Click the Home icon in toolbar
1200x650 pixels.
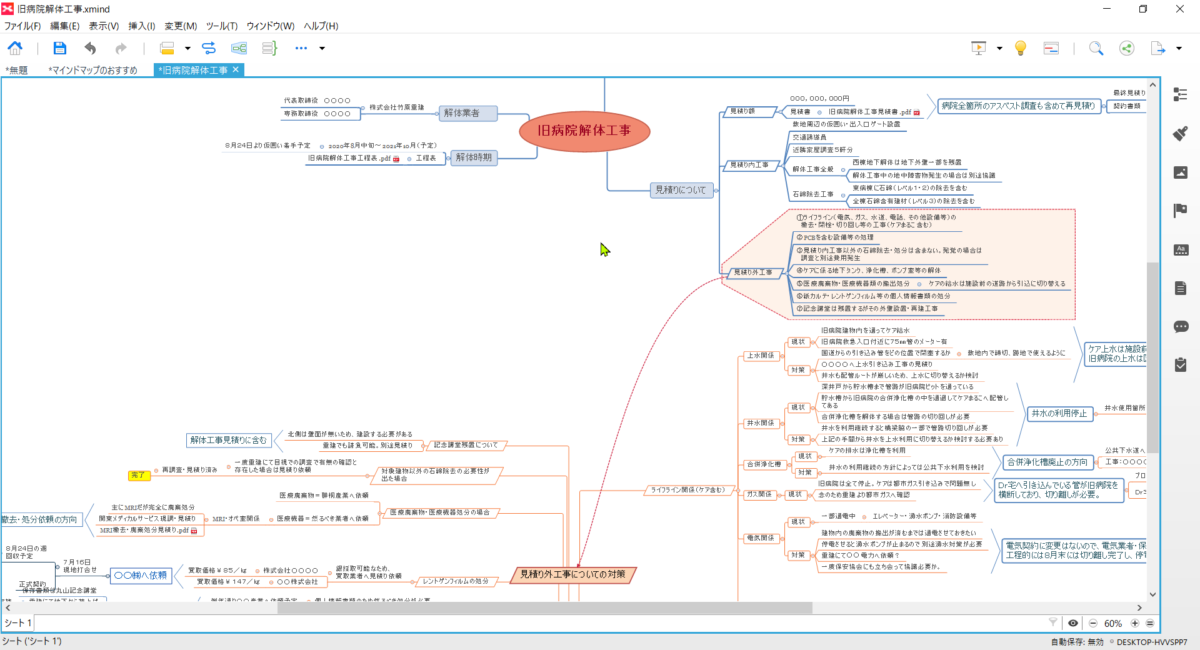point(17,48)
